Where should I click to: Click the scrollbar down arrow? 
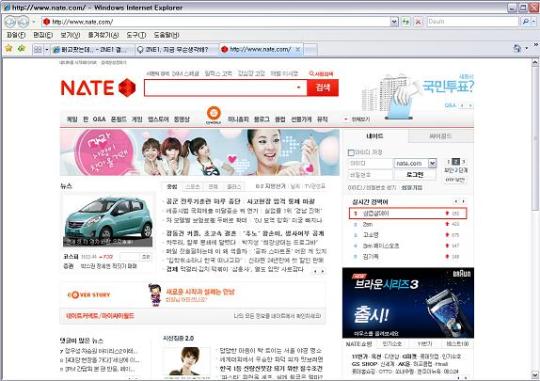[535, 375]
